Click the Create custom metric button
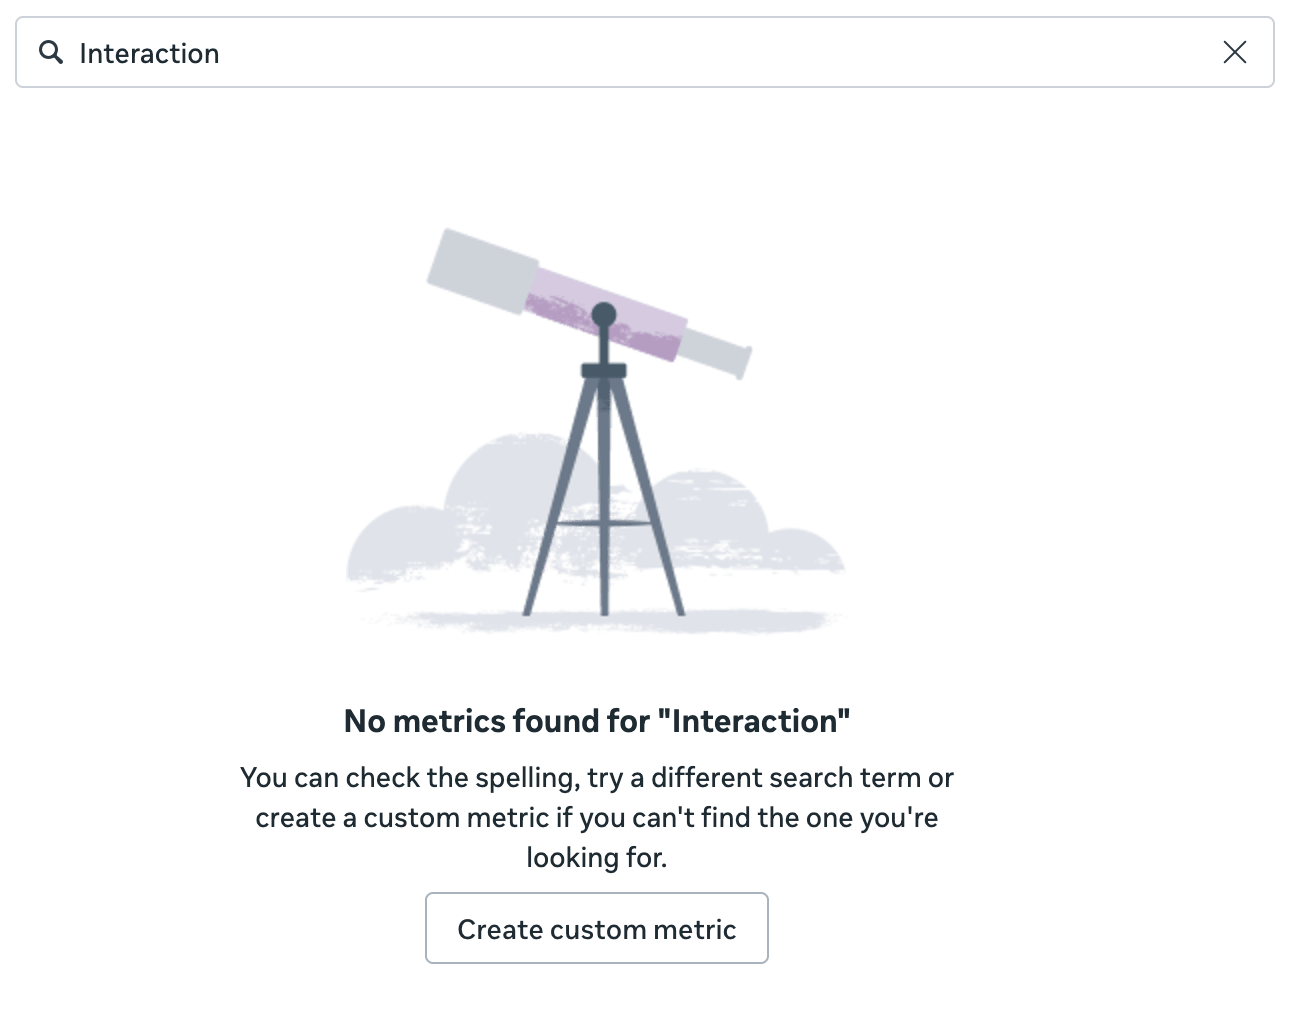The image size is (1292, 1016). [x=597, y=929]
